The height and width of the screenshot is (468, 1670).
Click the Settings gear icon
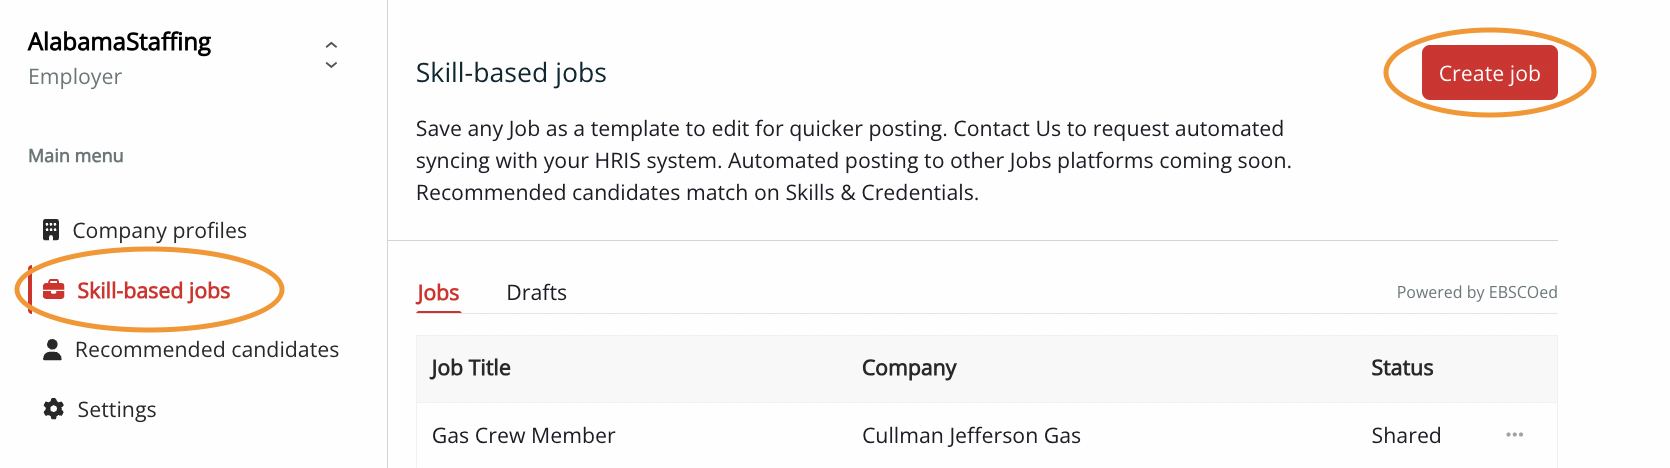53,409
